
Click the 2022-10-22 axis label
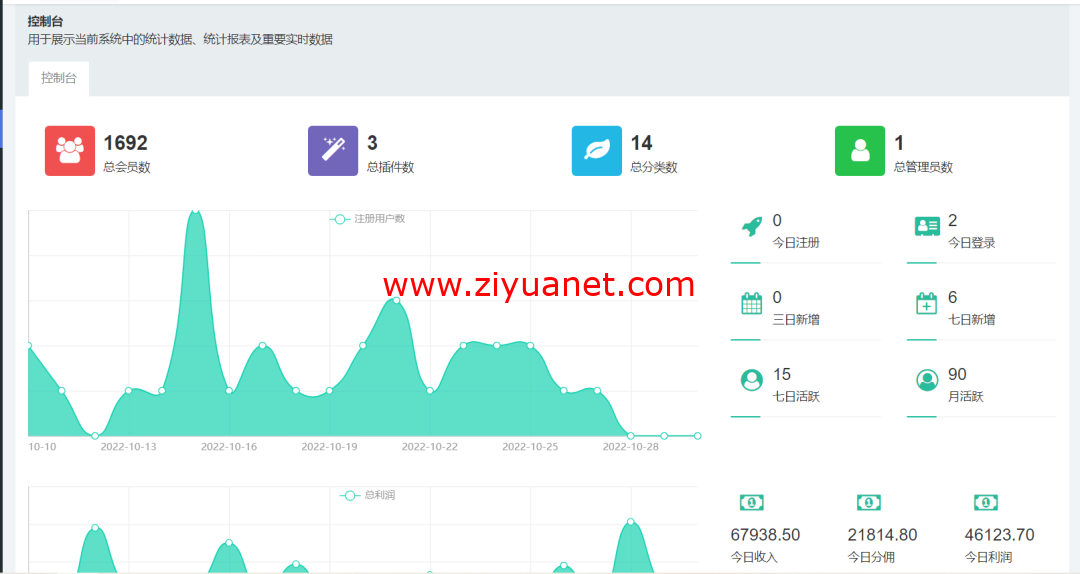pos(430,447)
